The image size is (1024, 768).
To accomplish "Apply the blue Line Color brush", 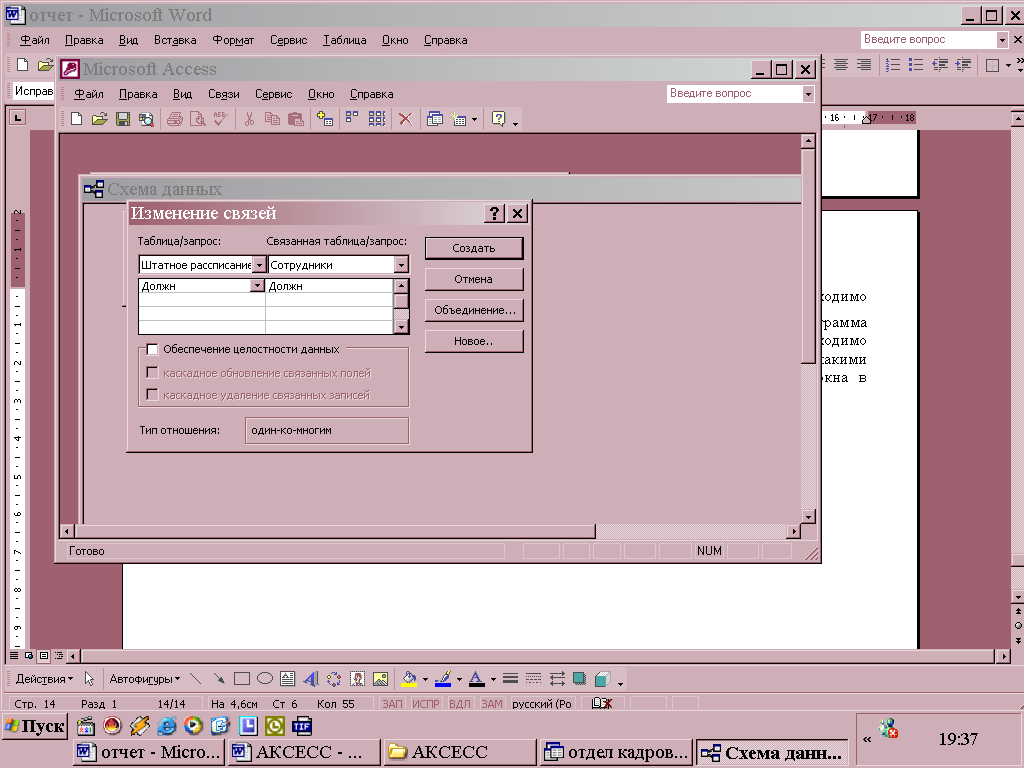I will (443, 679).
